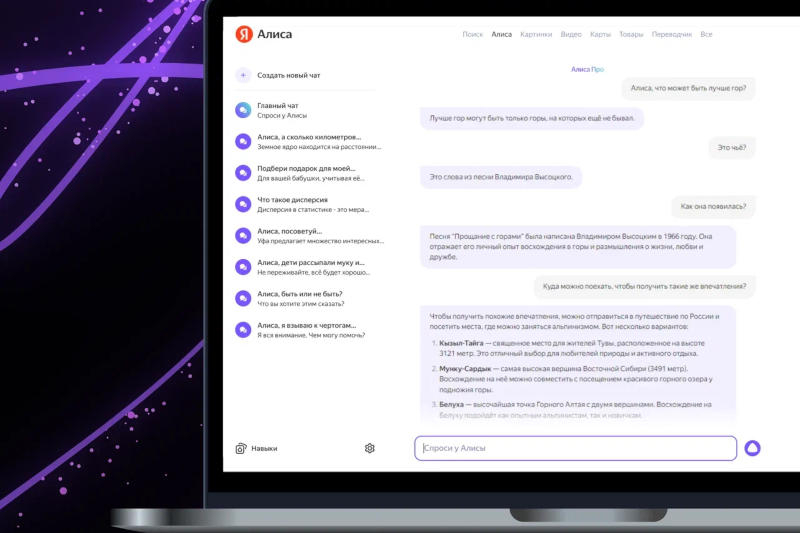Click preview 'Земное ядро находится на расстоянии'

coord(319,147)
